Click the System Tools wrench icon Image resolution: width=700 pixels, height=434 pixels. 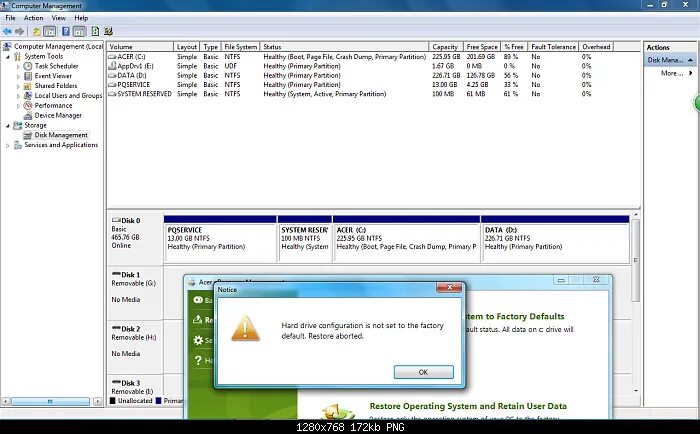tap(17, 56)
